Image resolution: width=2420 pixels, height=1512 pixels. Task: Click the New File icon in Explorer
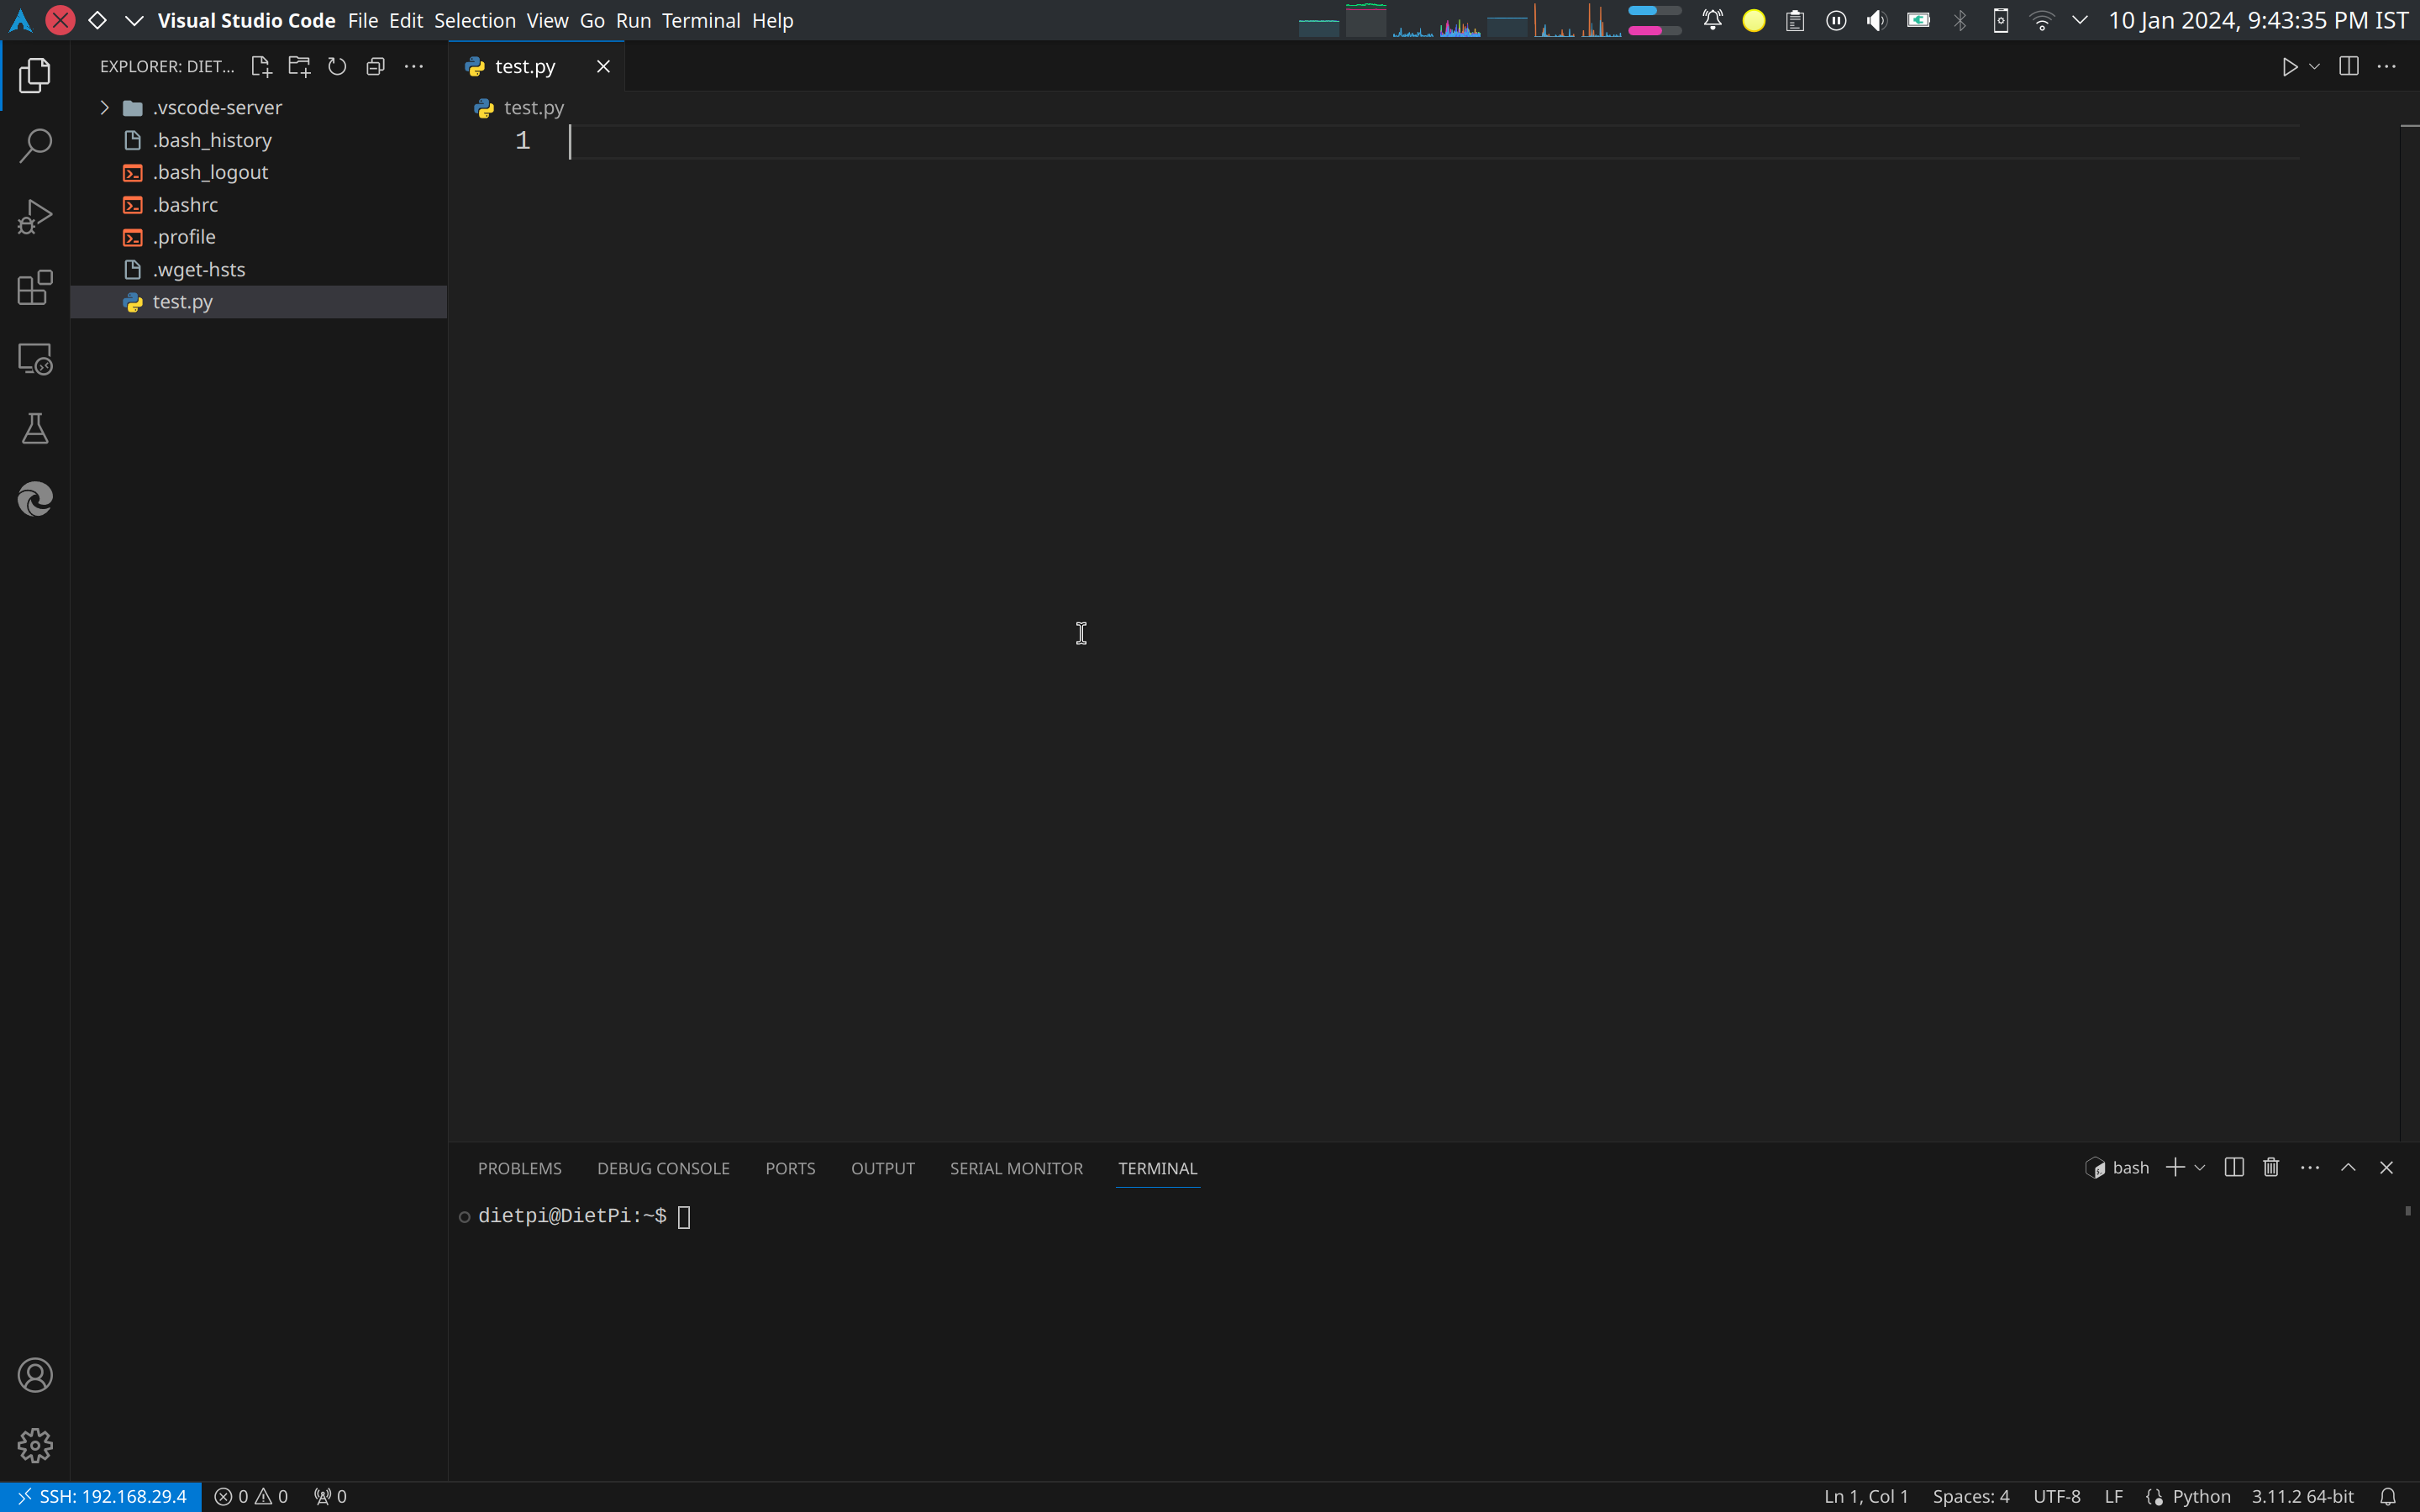pyautogui.click(x=261, y=67)
